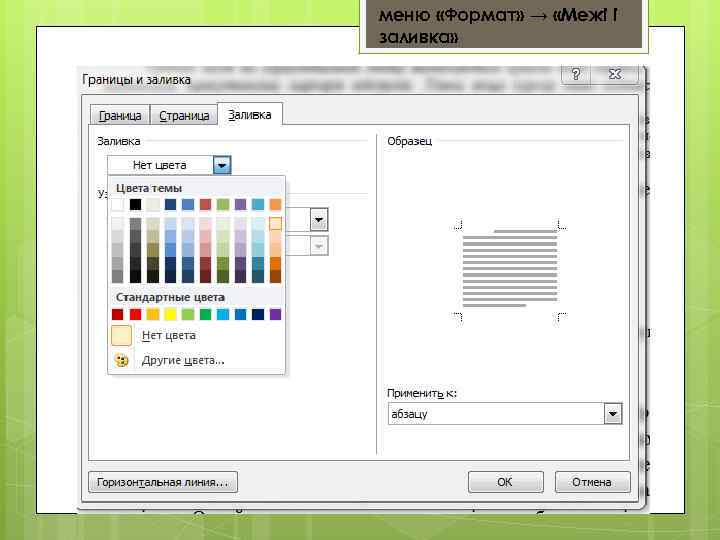Cancel the dialog with Отмена
Screen dimensions: 720x540
coord(592,482)
